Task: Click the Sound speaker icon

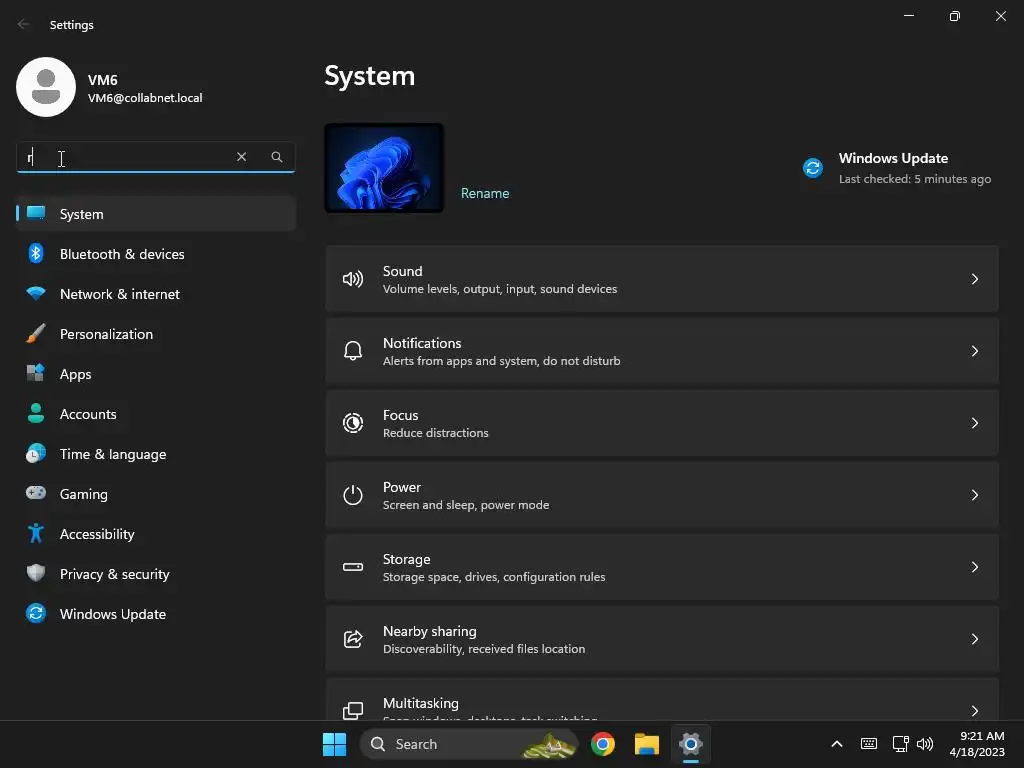Action: click(353, 280)
